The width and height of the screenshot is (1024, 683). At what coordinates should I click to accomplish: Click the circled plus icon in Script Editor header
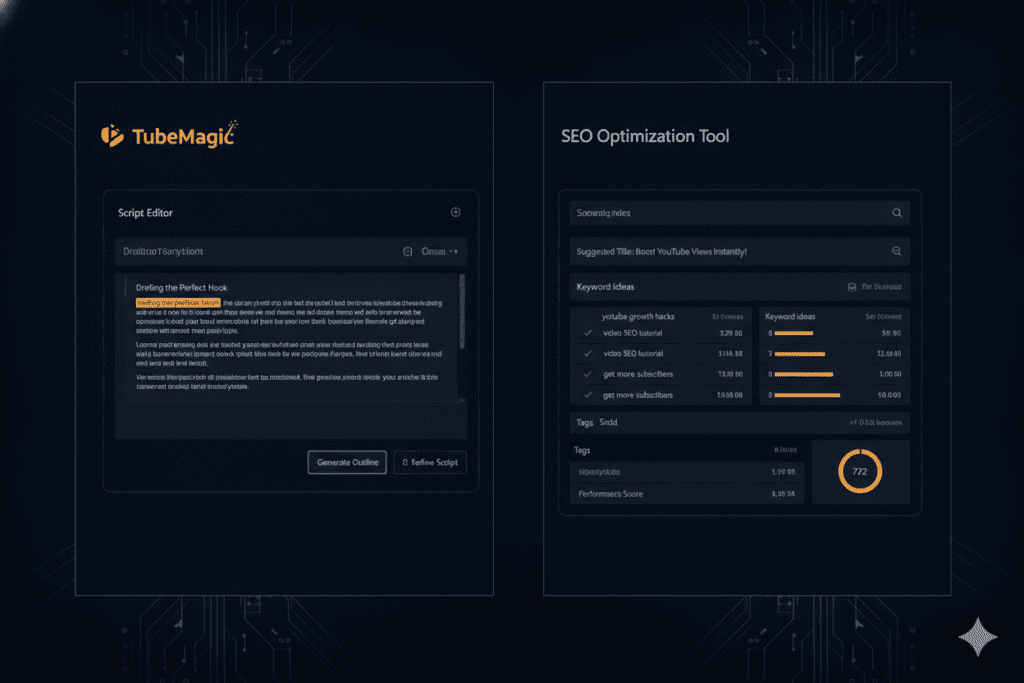point(456,212)
